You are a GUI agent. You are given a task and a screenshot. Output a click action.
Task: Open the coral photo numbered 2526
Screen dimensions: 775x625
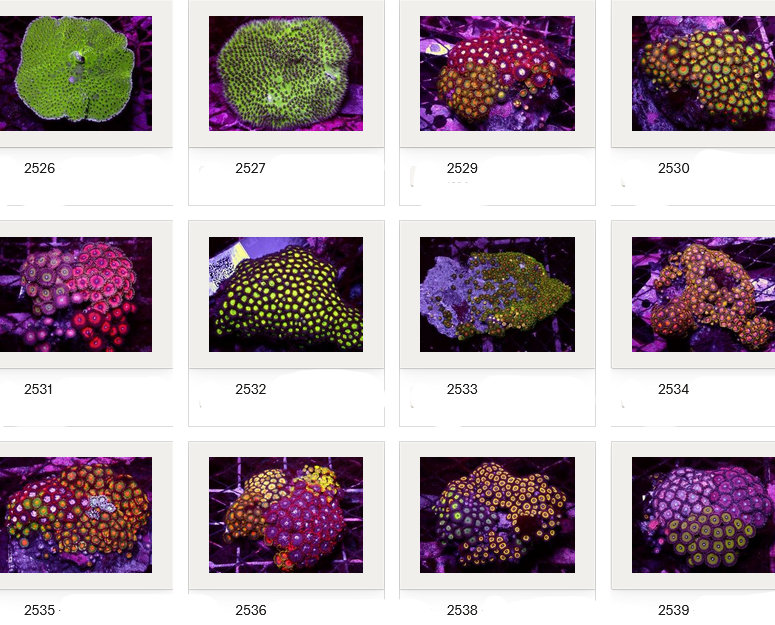tap(76, 74)
